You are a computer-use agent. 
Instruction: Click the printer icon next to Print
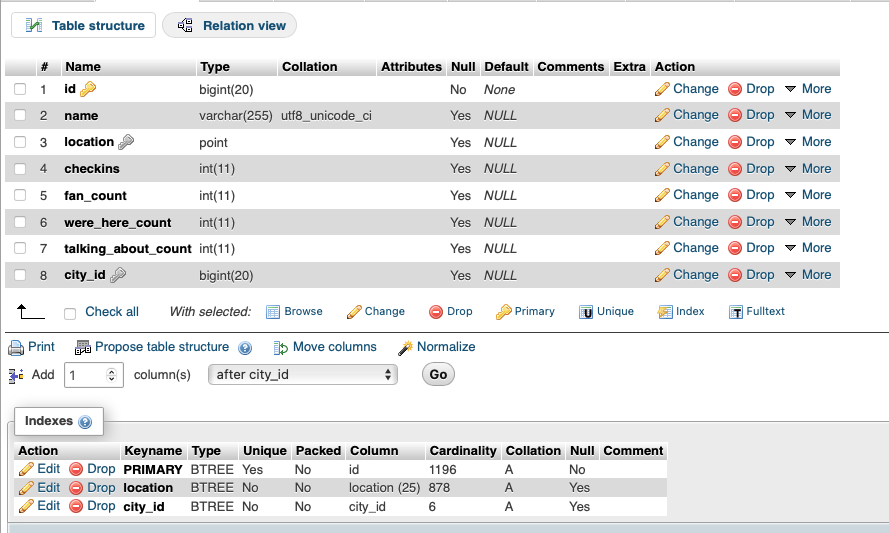tap(16, 348)
